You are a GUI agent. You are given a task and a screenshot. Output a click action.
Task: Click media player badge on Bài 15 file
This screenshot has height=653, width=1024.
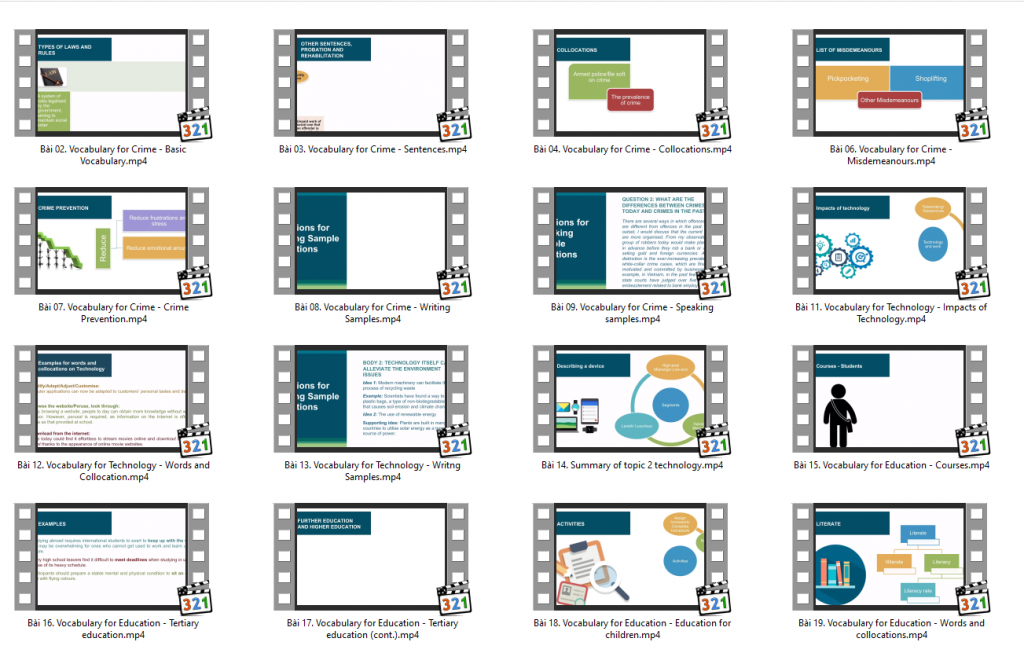tap(973, 440)
